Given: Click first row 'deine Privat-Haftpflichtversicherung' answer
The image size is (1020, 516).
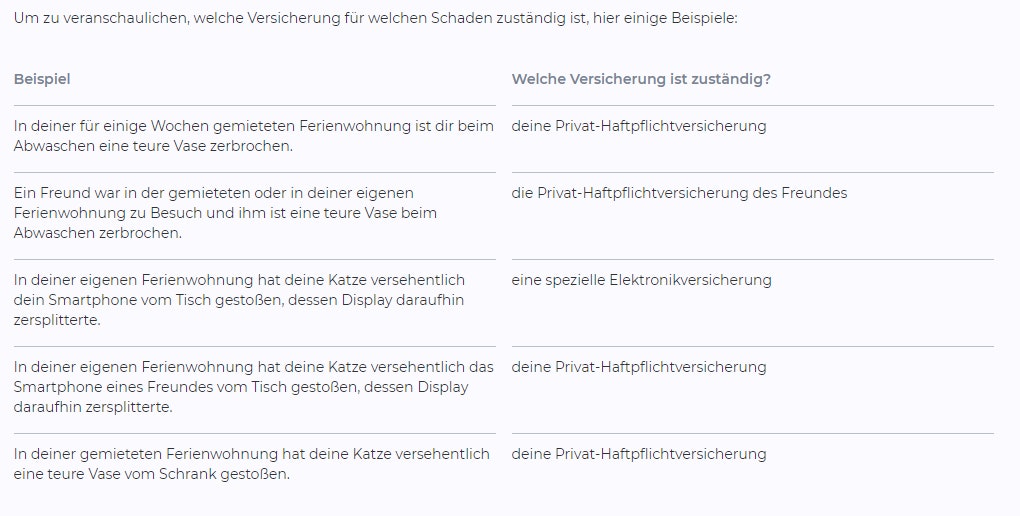Looking at the screenshot, I should point(639,126).
